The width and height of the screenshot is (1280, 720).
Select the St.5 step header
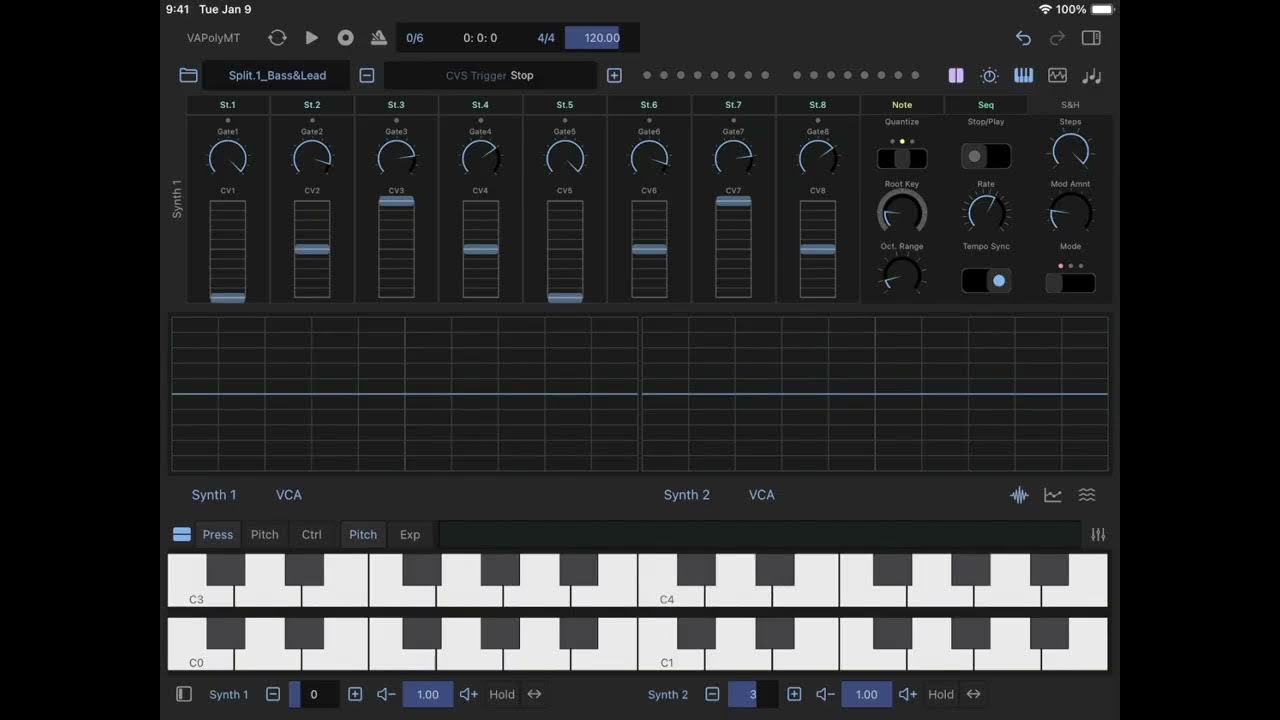565,105
